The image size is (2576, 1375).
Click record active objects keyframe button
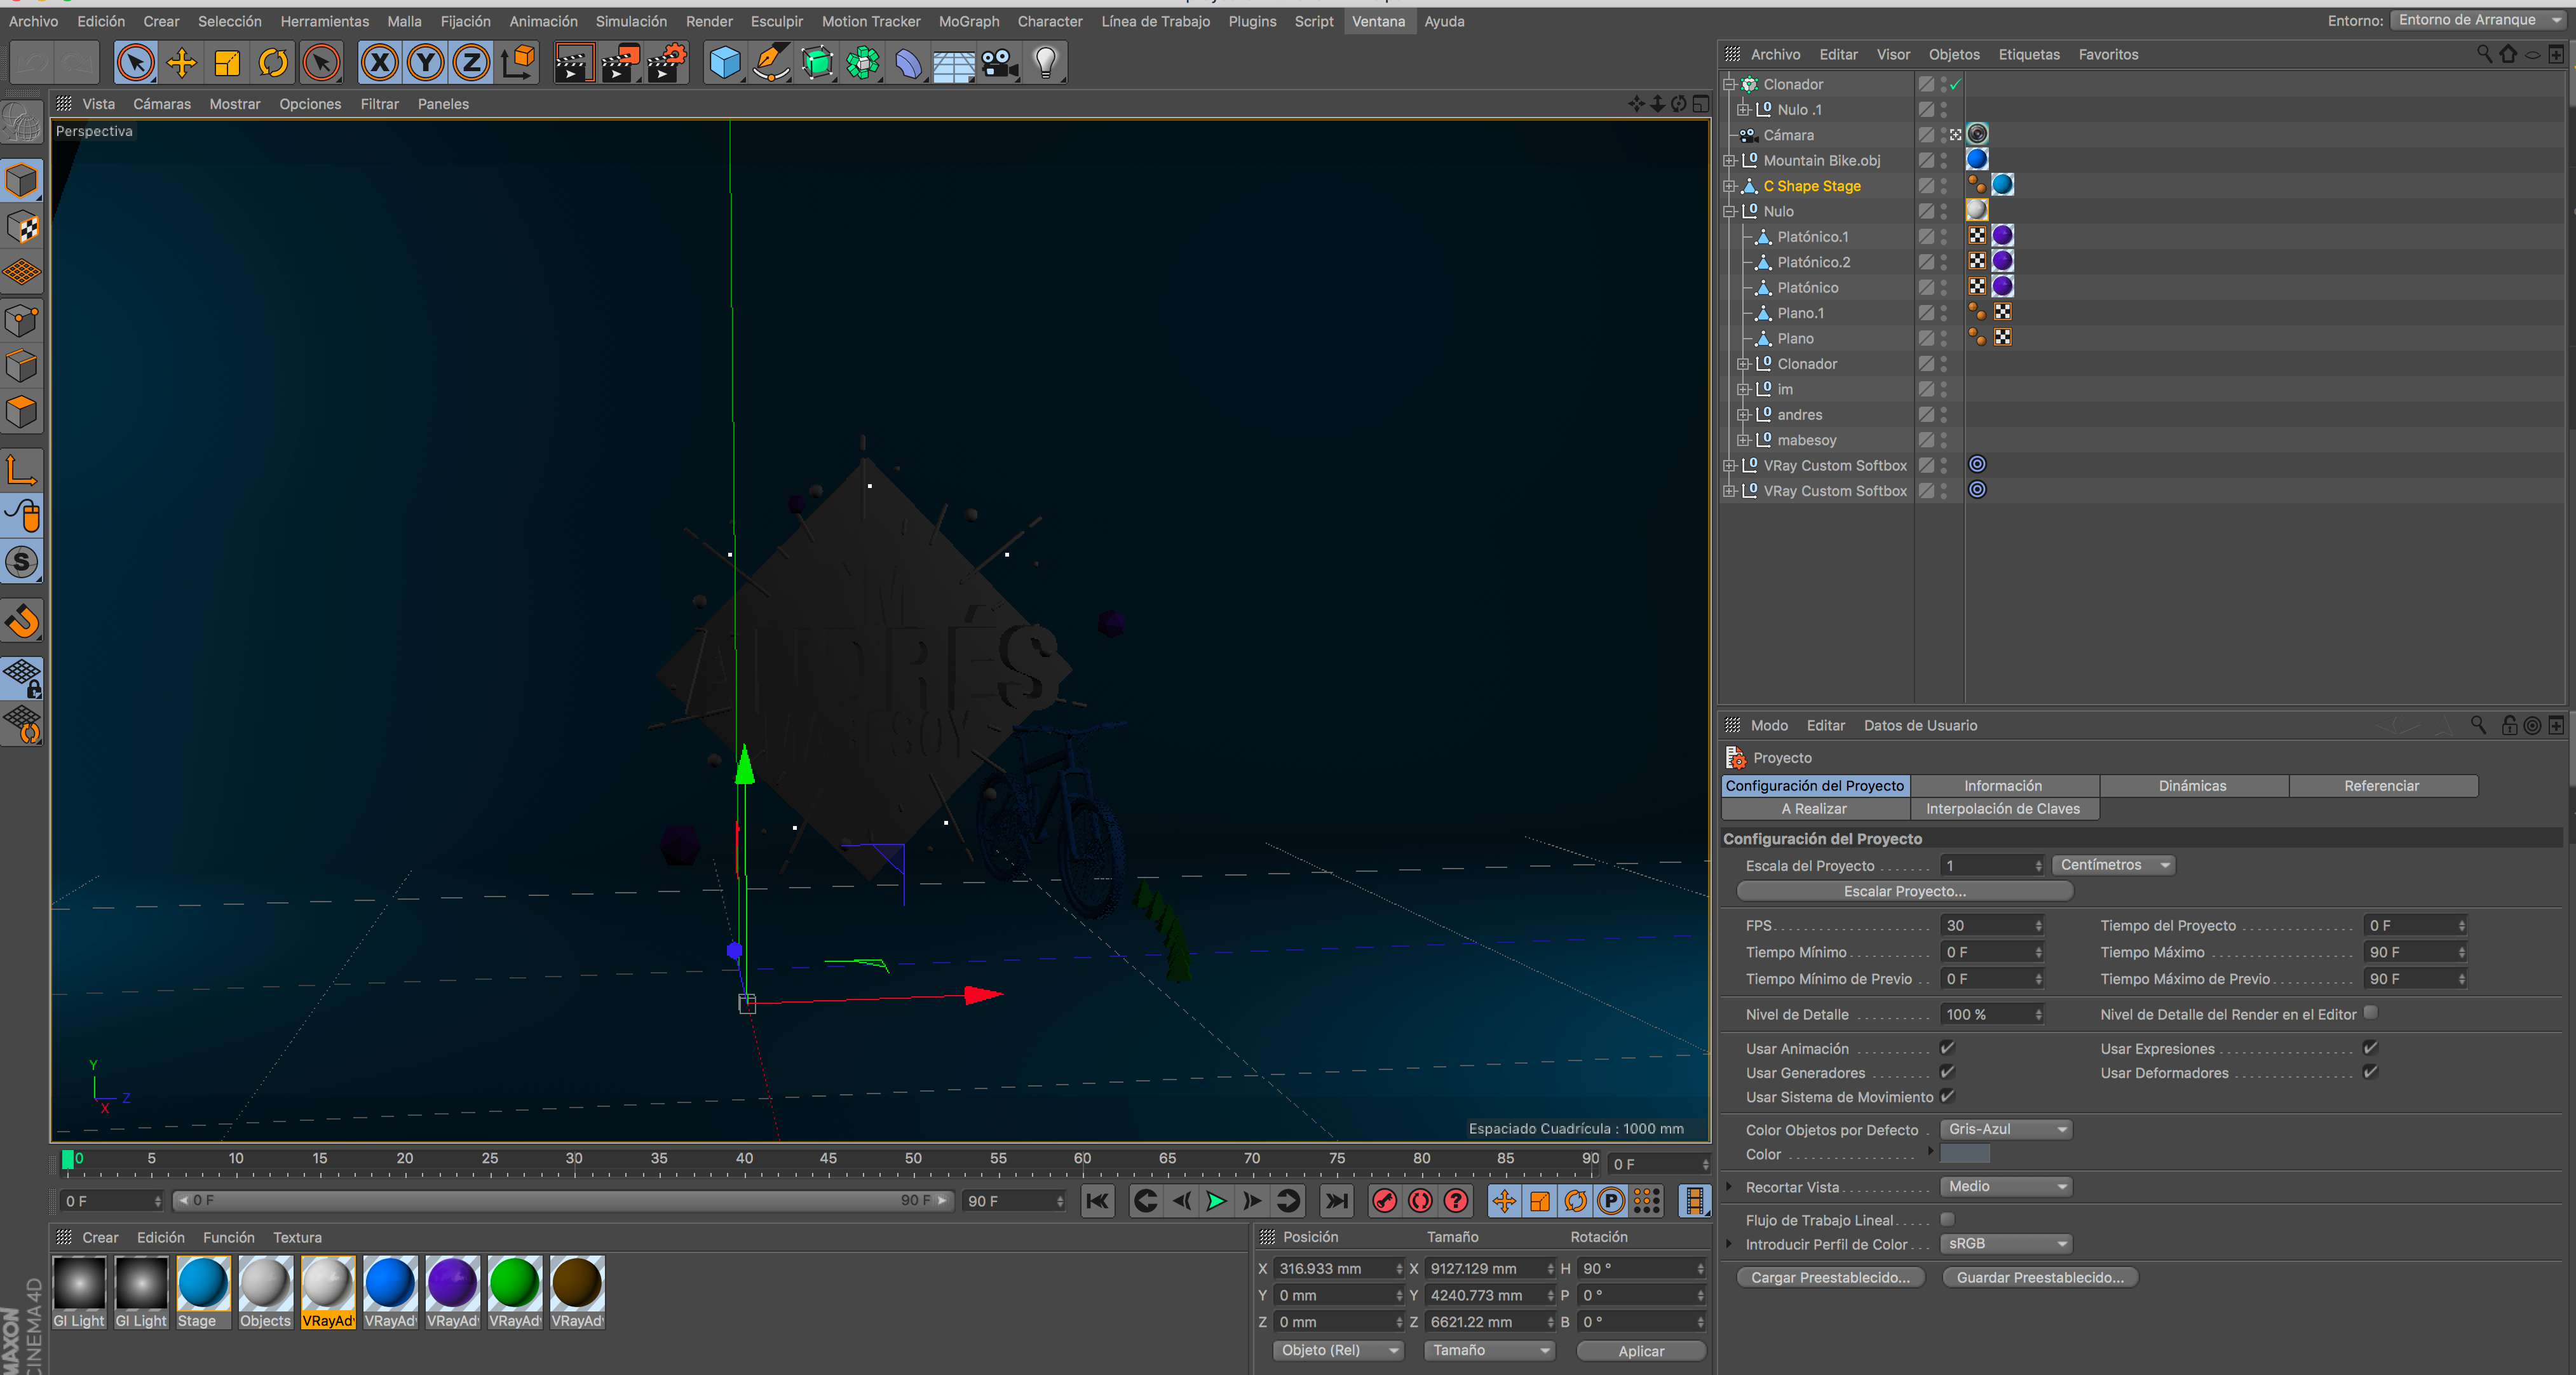coord(1385,1201)
